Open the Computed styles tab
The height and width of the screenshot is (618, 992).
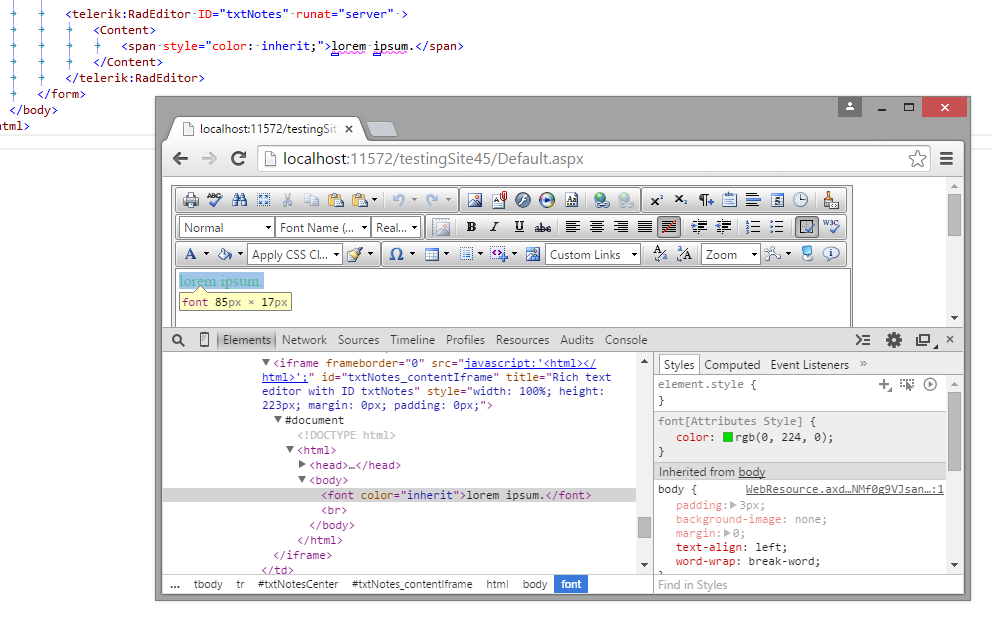[x=732, y=365]
